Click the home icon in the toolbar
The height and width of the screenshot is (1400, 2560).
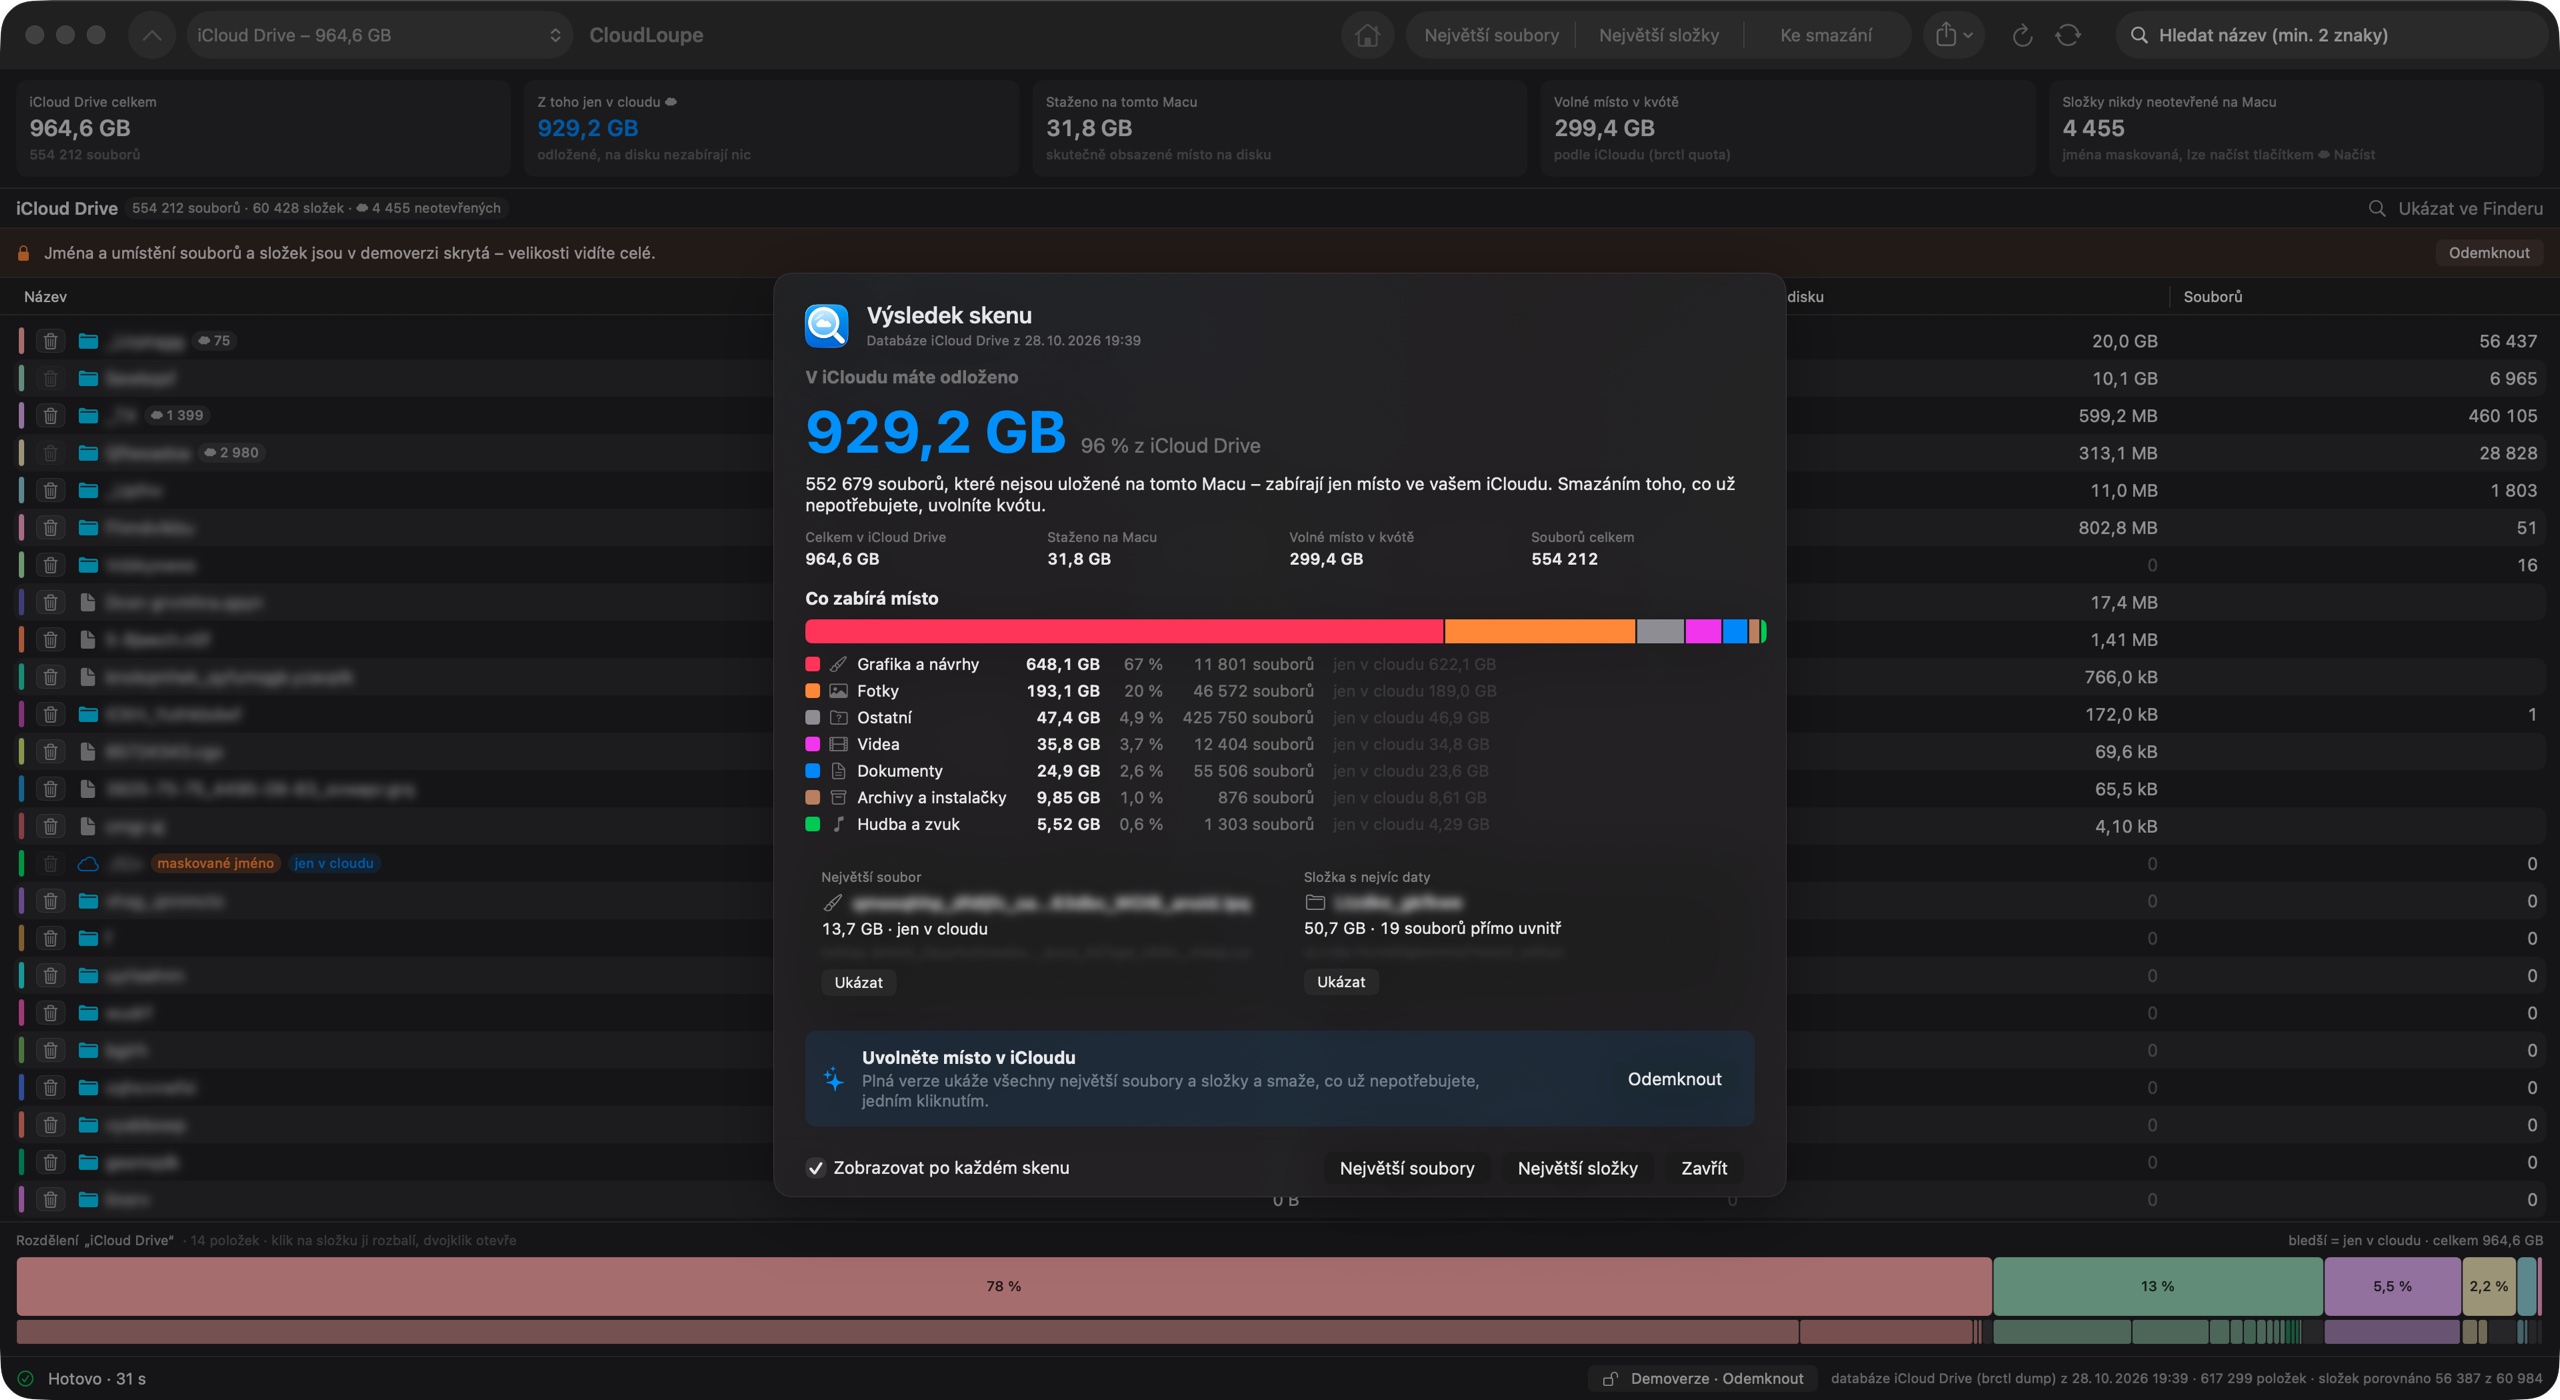[1367, 35]
